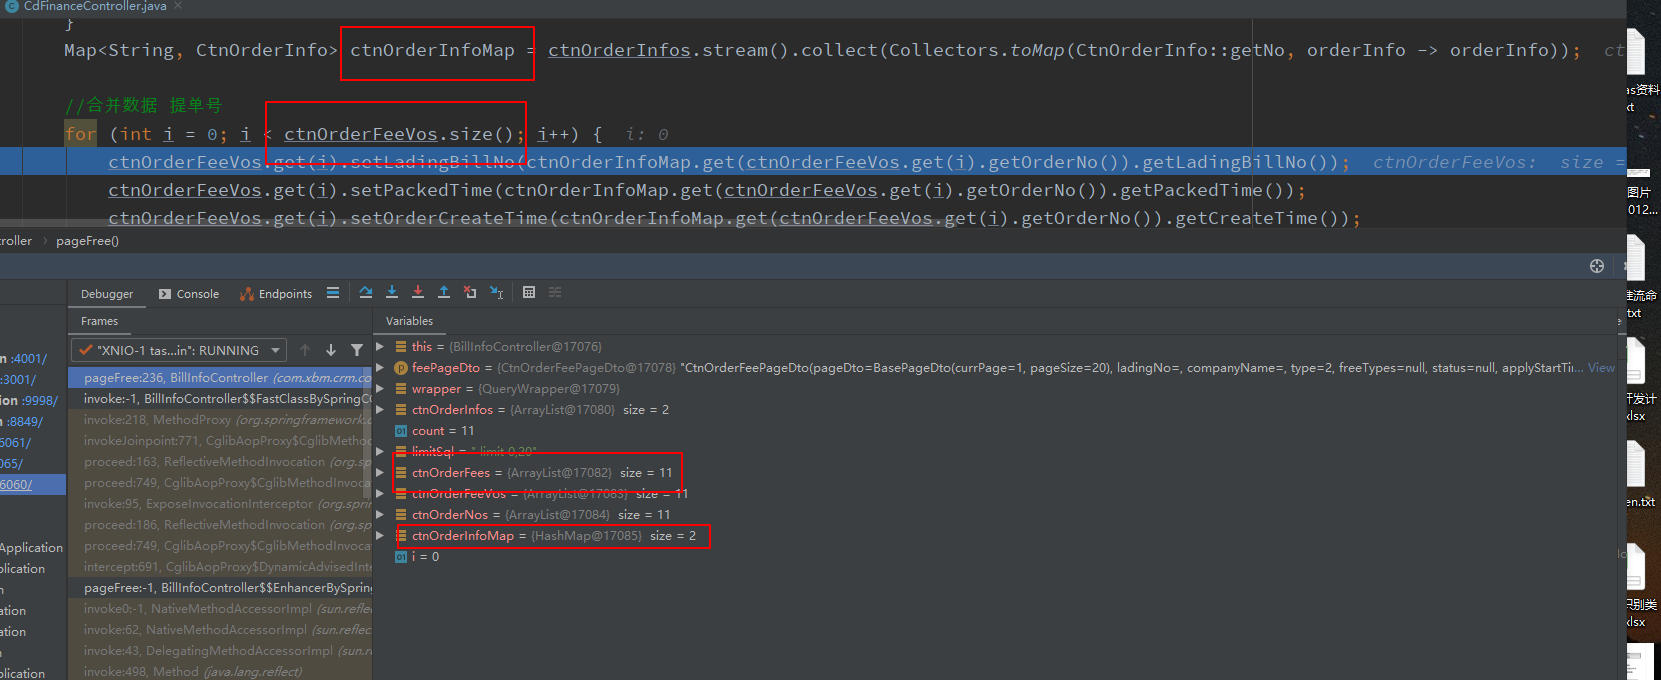Open the Evaluate Expression calculator icon
The height and width of the screenshot is (680, 1661).
(529, 293)
